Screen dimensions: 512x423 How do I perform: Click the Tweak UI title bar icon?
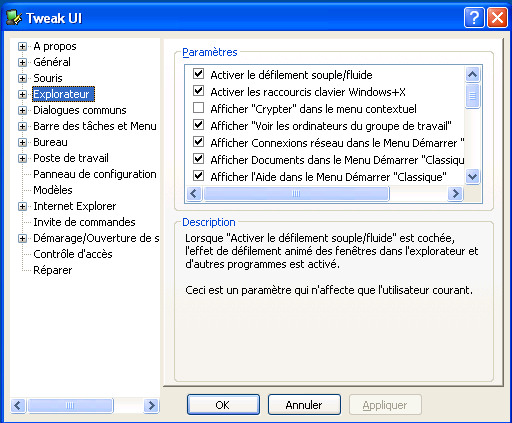14,18
